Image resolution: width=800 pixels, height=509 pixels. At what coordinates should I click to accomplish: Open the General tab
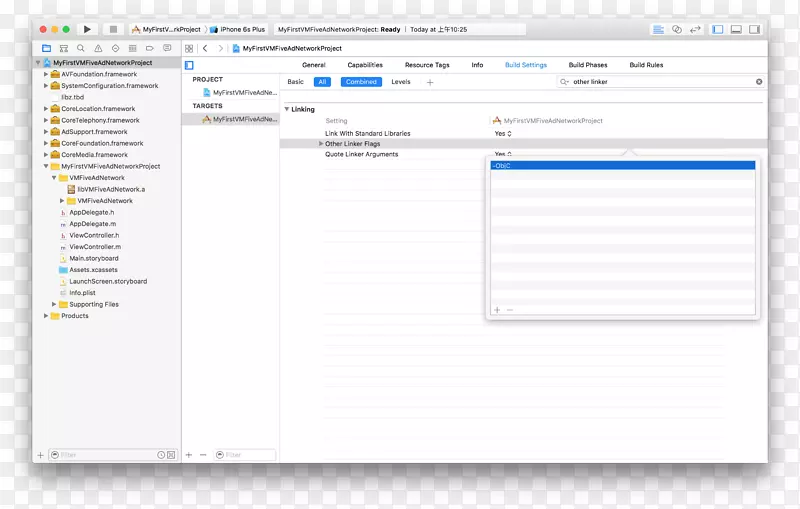314,65
